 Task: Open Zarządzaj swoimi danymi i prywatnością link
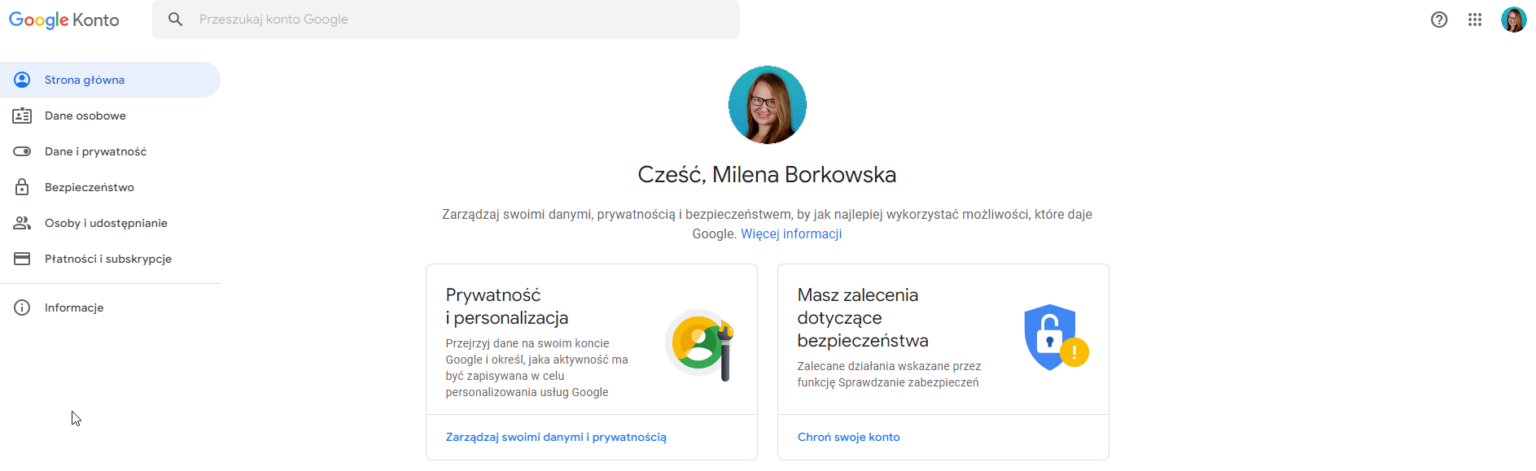556,437
